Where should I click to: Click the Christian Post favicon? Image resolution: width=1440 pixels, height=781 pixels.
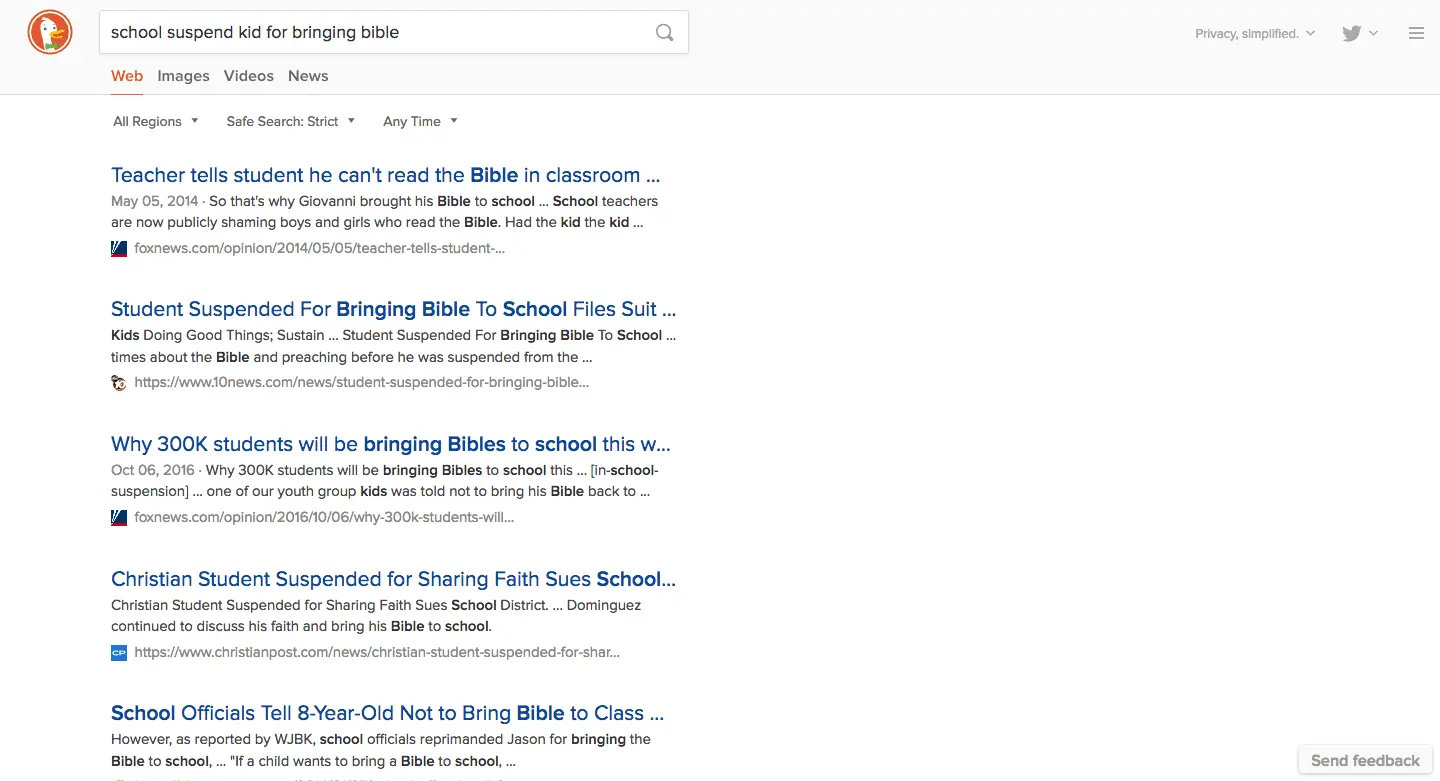[x=119, y=653]
